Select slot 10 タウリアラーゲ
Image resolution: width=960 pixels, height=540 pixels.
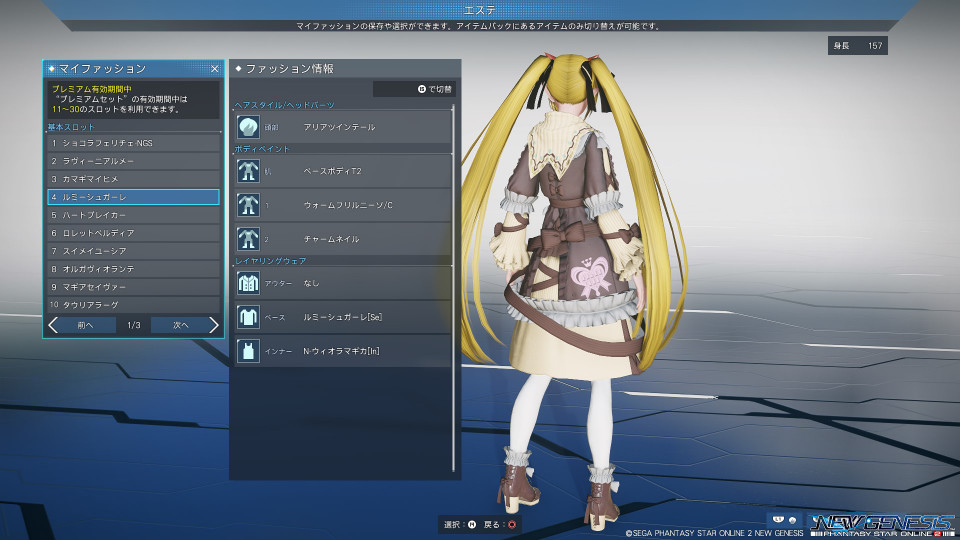(x=133, y=305)
